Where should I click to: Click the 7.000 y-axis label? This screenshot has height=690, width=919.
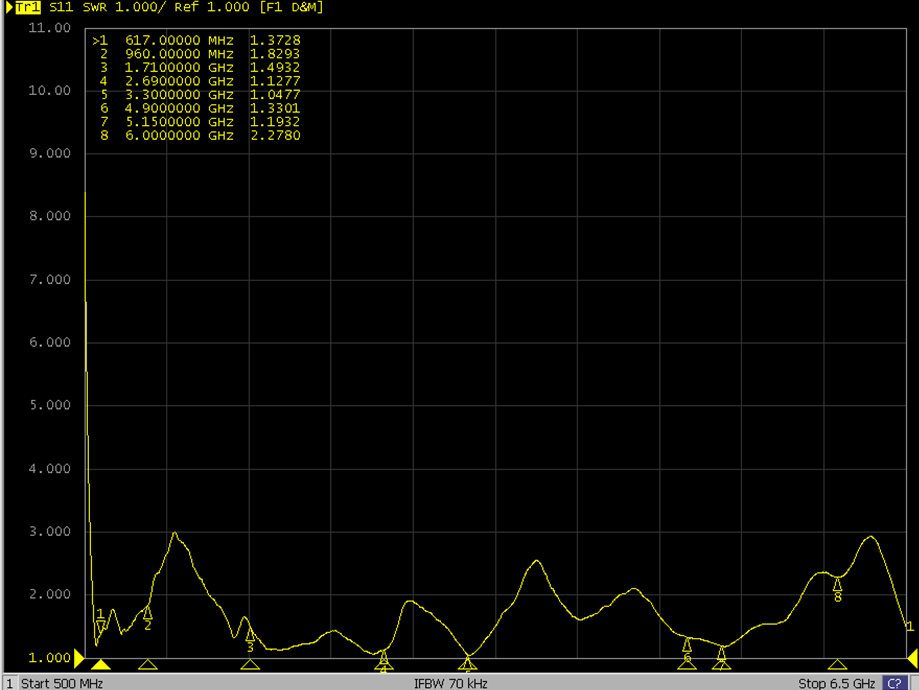click(x=50, y=279)
